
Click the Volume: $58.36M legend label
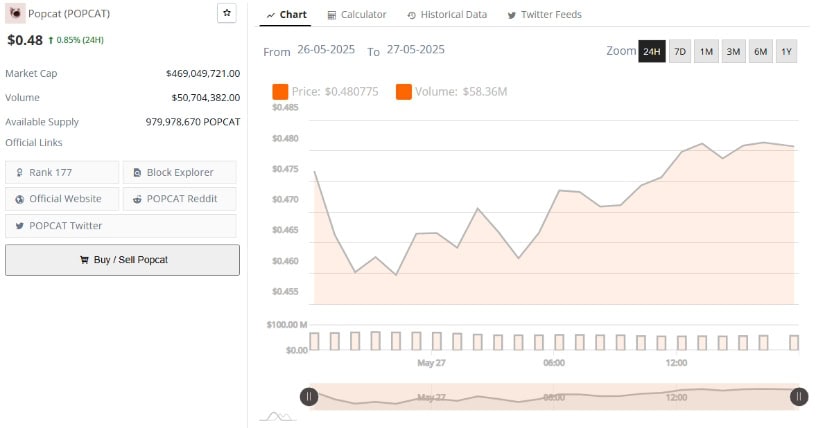(461, 92)
